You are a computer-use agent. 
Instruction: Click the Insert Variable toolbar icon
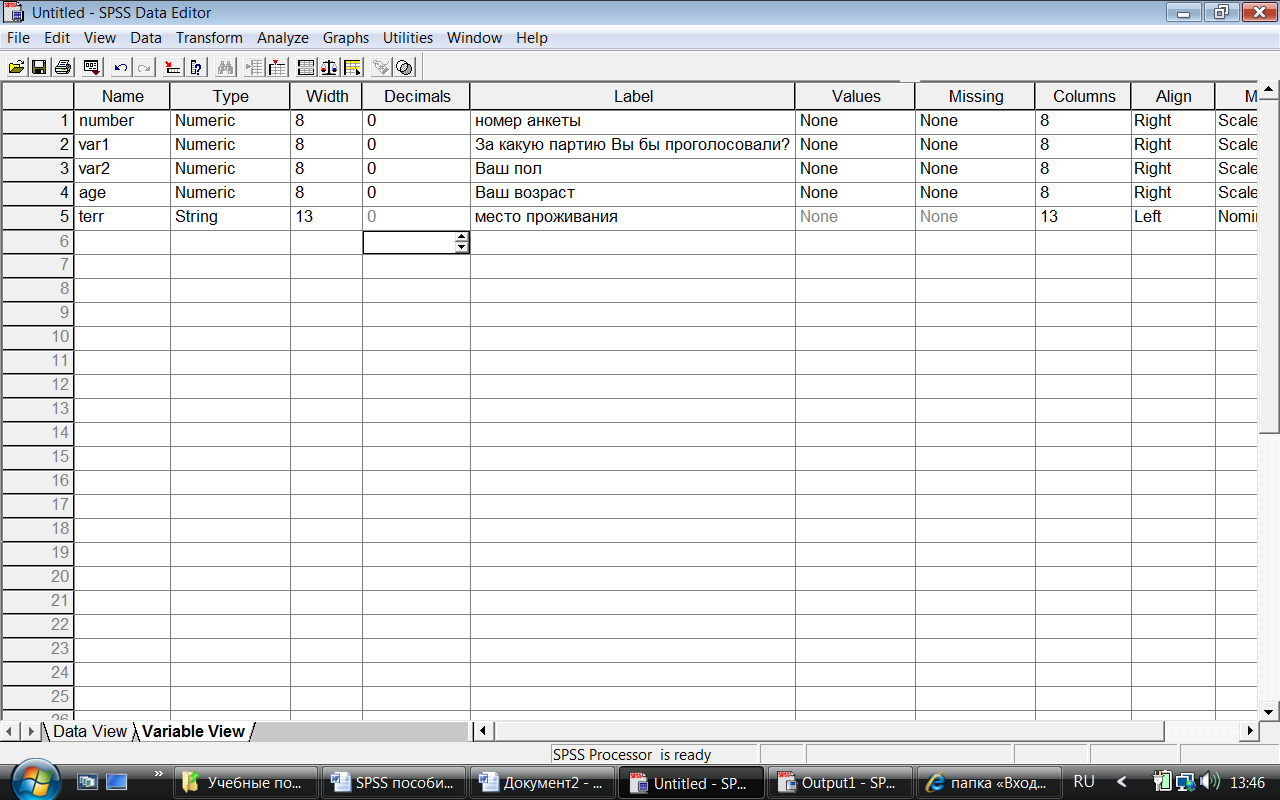(x=277, y=68)
